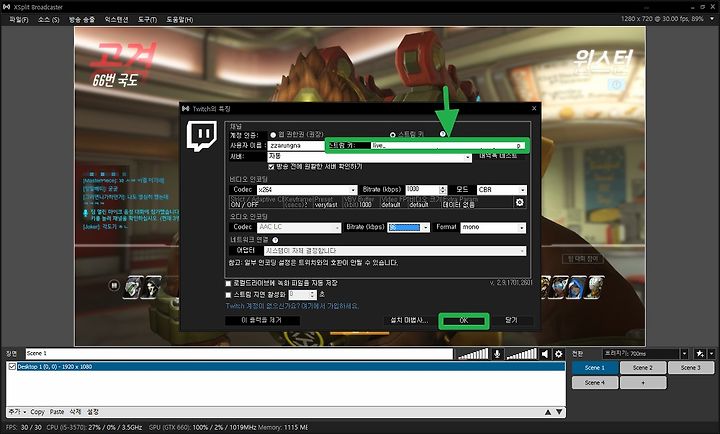Open the 소스(S) menu

(x=49, y=20)
